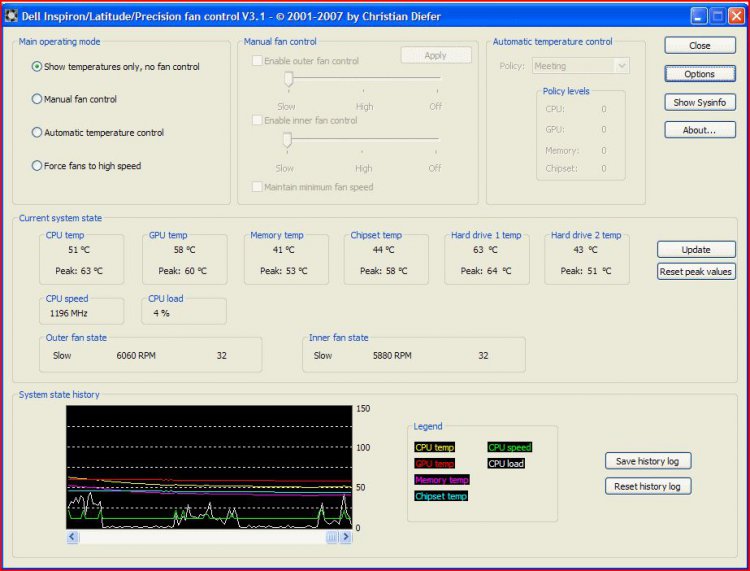This screenshot has width=750, height=571.
Task: Click Reset peak values button
Action: [696, 272]
